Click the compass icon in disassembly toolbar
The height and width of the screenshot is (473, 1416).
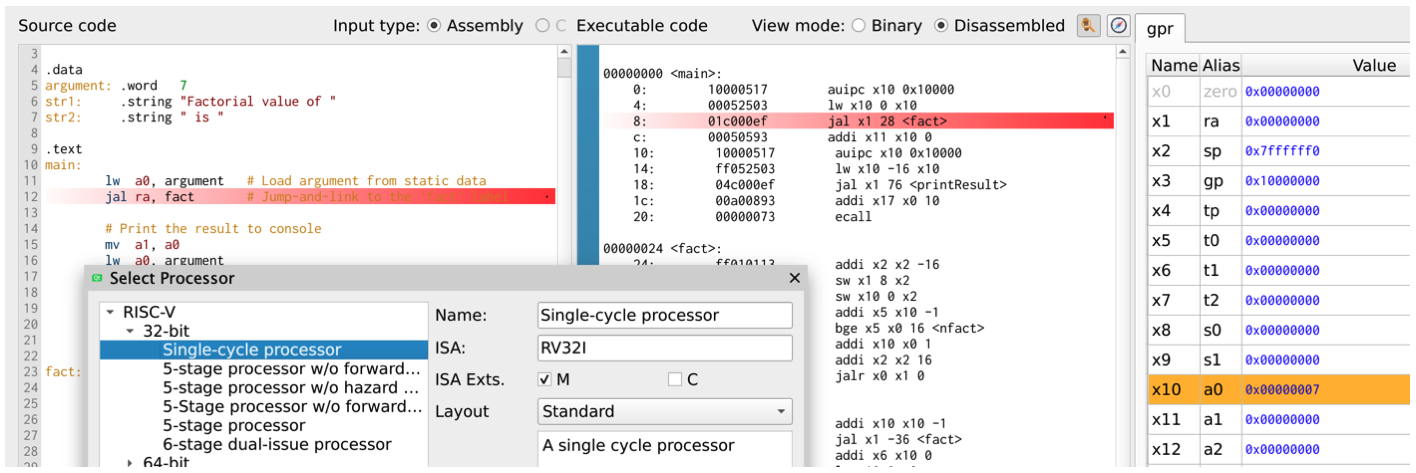point(1118,26)
